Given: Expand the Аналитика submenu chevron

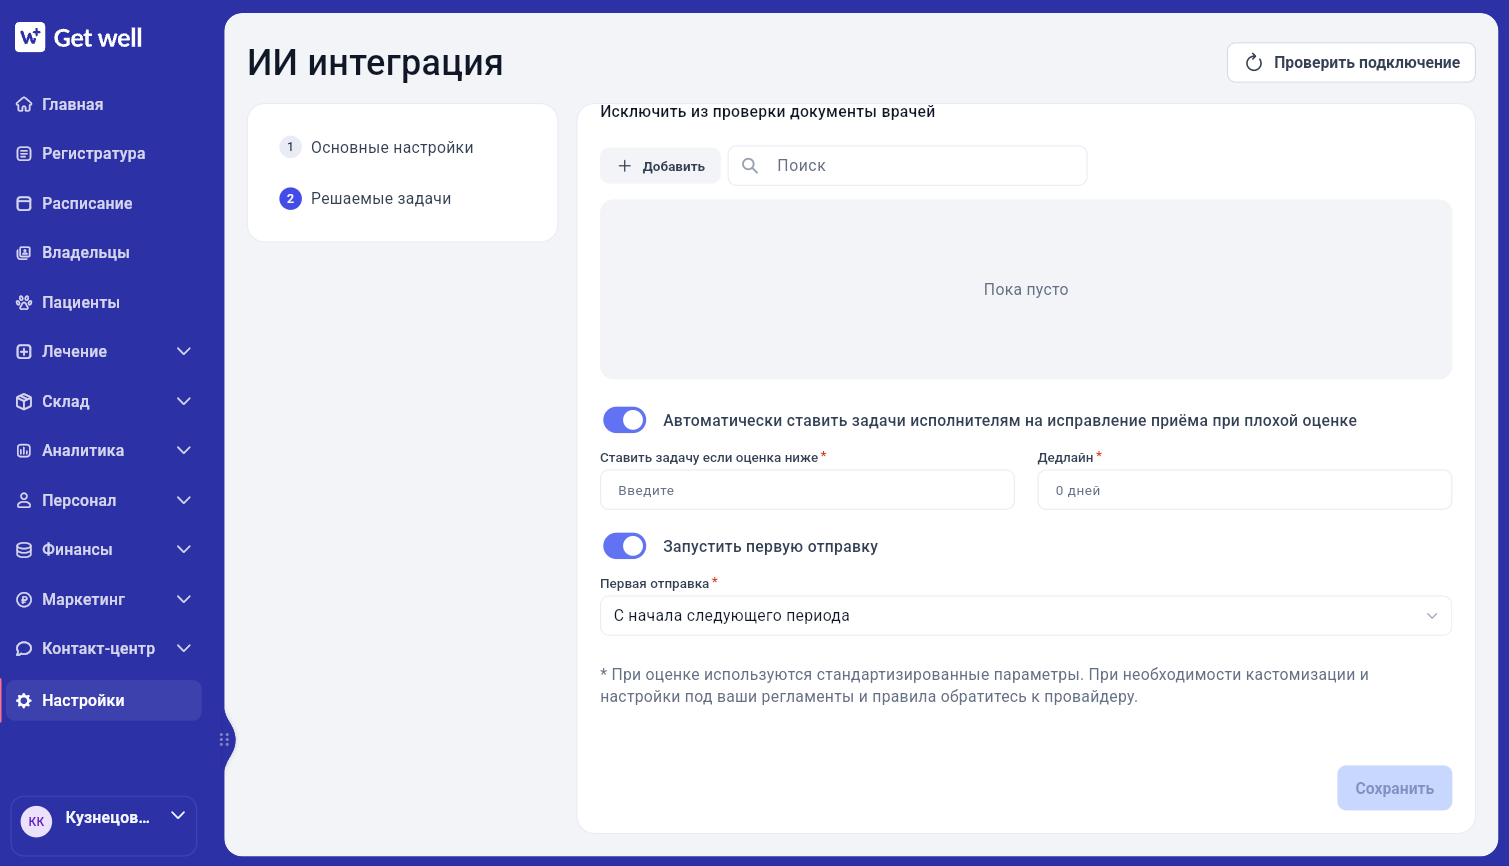Looking at the screenshot, I should click(184, 450).
